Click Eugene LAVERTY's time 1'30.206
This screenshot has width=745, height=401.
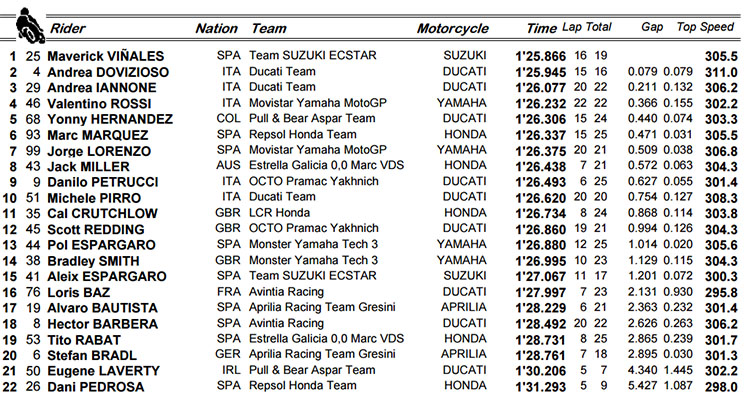[541, 371]
